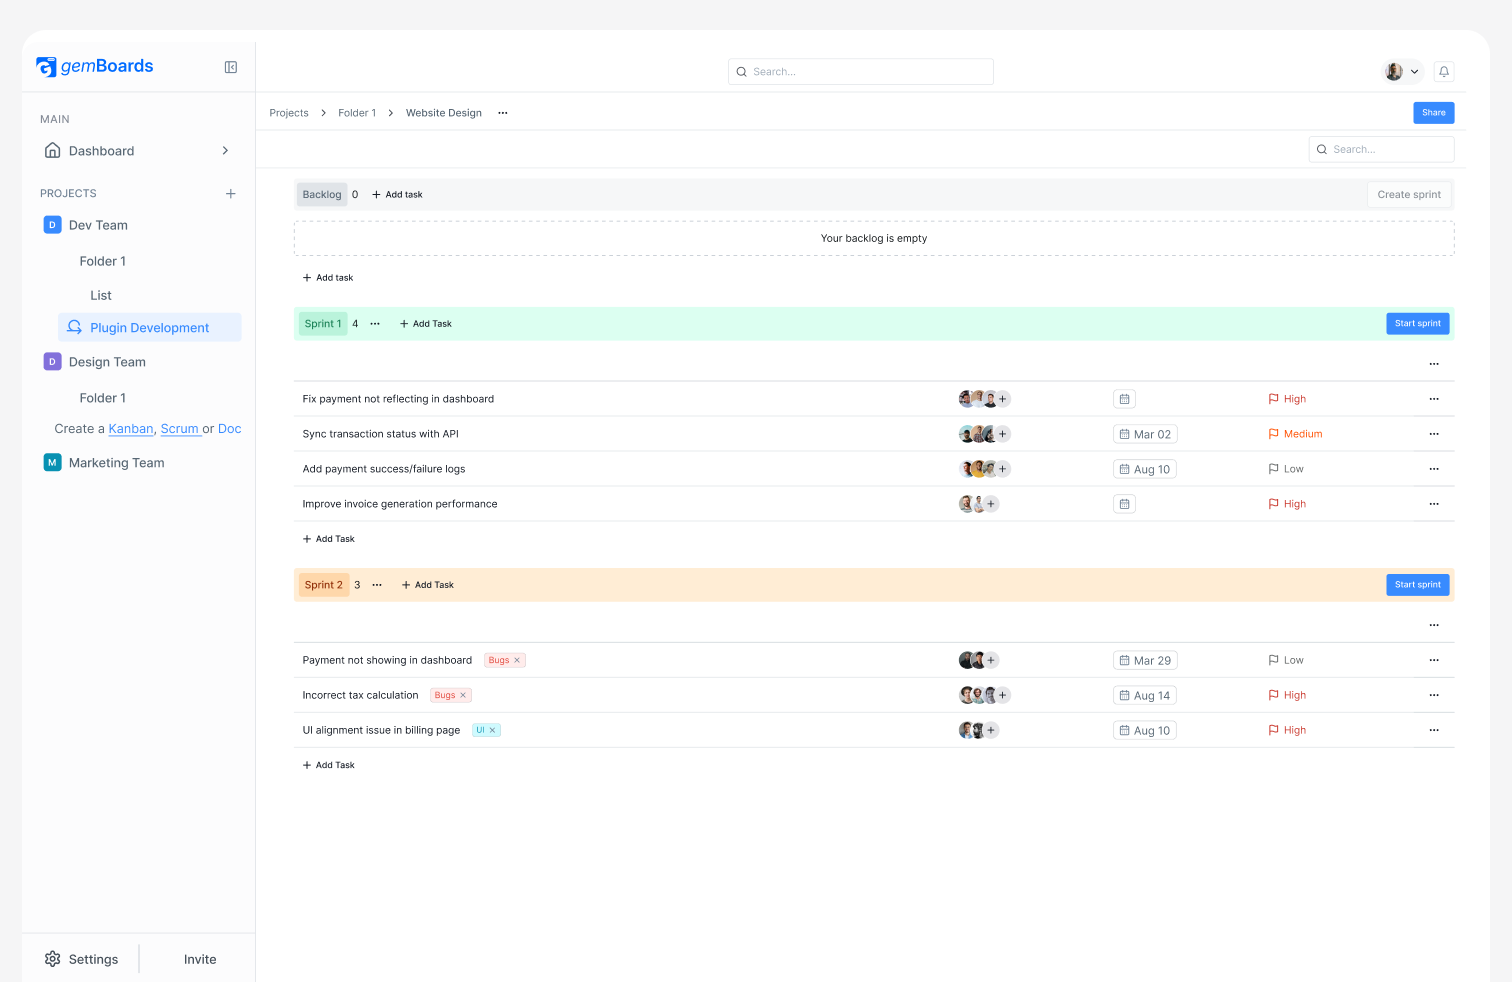This screenshot has width=1512, height=982.
Task: Click the board search field
Action: pyautogui.click(x=1381, y=148)
